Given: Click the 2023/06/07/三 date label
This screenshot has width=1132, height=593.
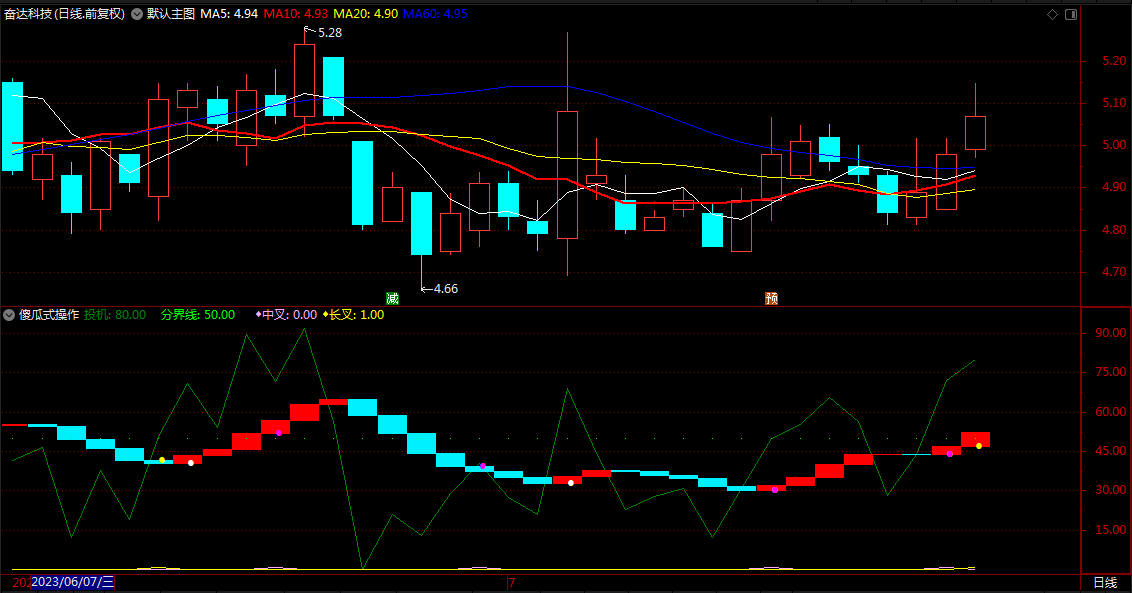Looking at the screenshot, I should click(72, 582).
